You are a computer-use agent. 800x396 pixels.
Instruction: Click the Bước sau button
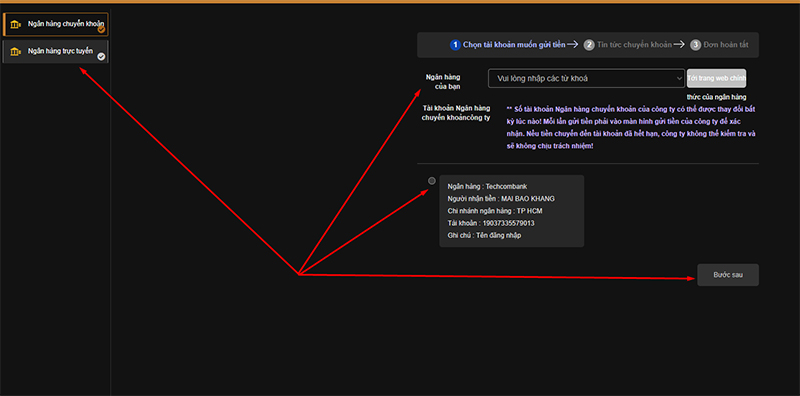[x=728, y=275]
